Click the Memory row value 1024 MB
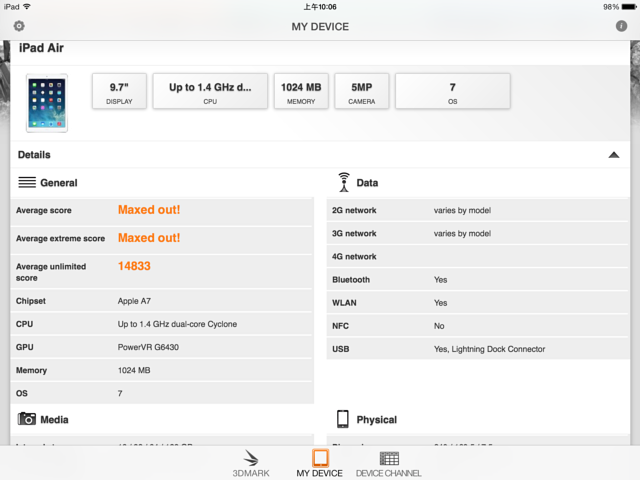The height and width of the screenshot is (480, 640). 134,370
